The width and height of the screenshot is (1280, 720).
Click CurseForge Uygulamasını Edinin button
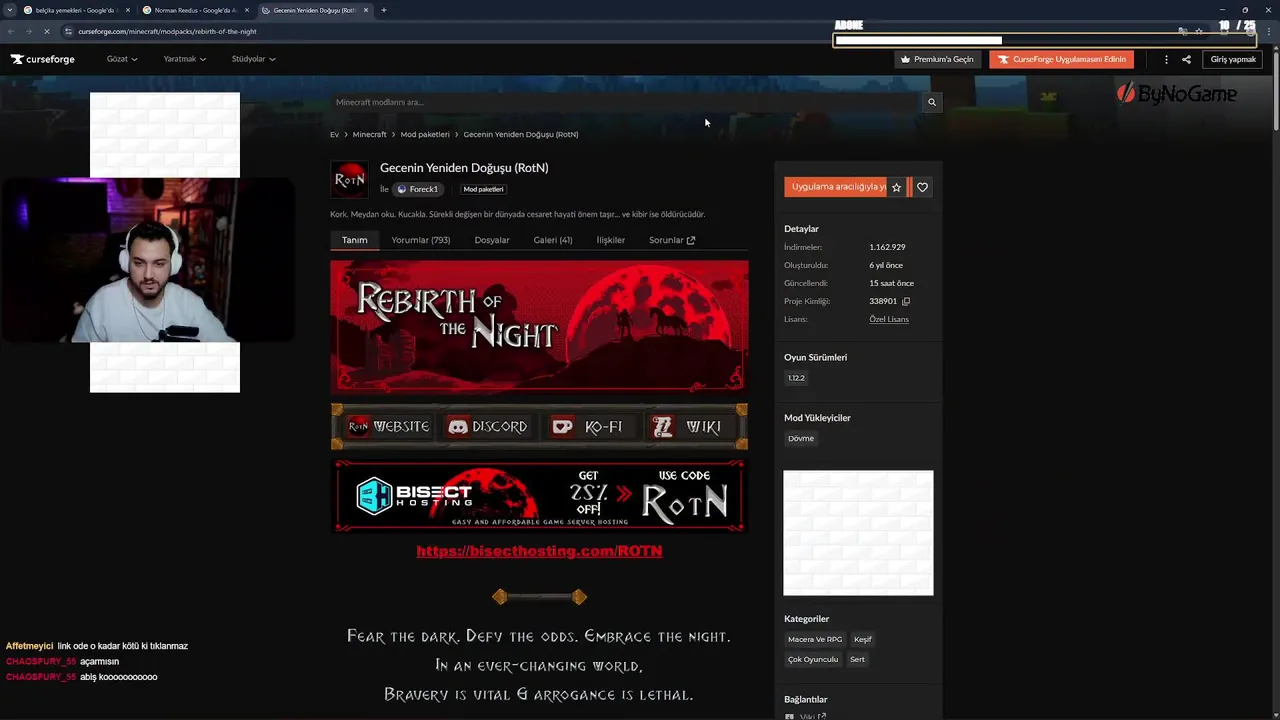[x=1061, y=59]
